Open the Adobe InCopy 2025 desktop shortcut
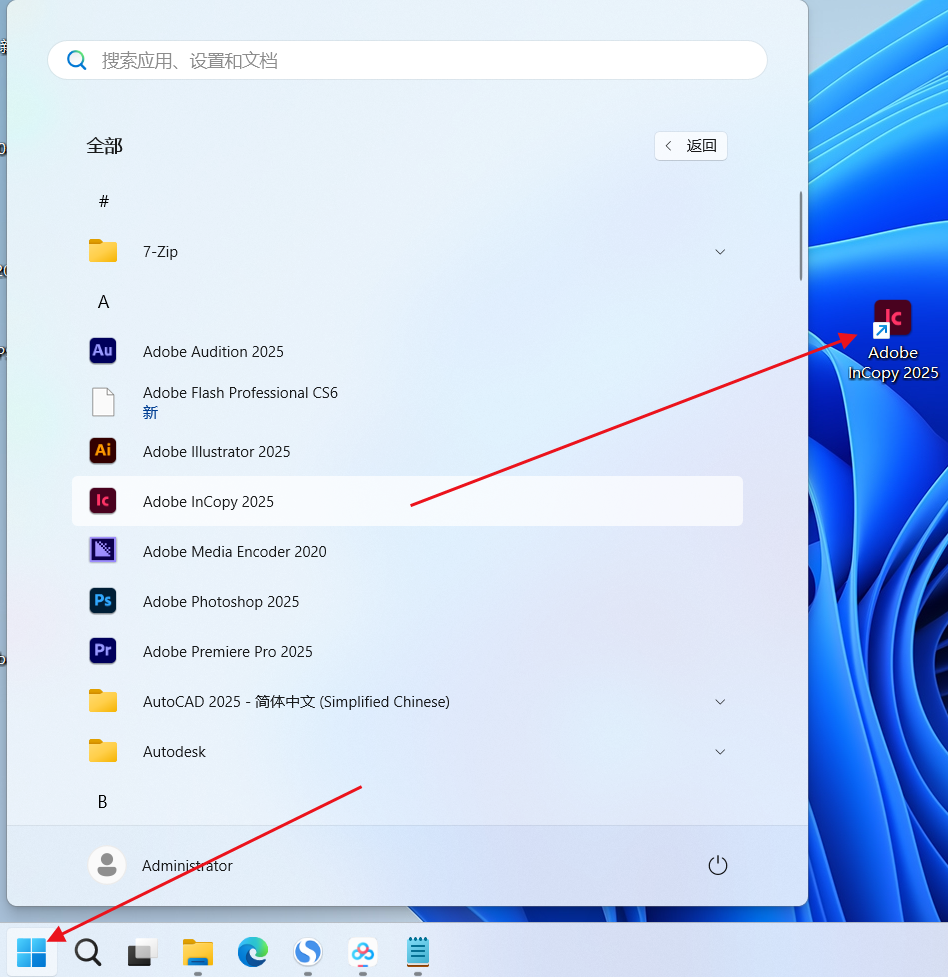This screenshot has height=977, width=948. tap(893, 340)
